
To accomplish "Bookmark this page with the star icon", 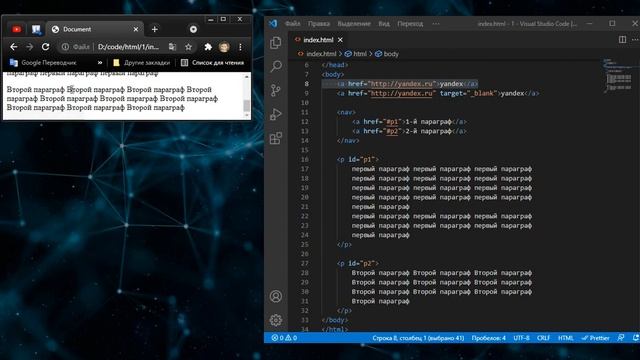I will coord(188,47).
